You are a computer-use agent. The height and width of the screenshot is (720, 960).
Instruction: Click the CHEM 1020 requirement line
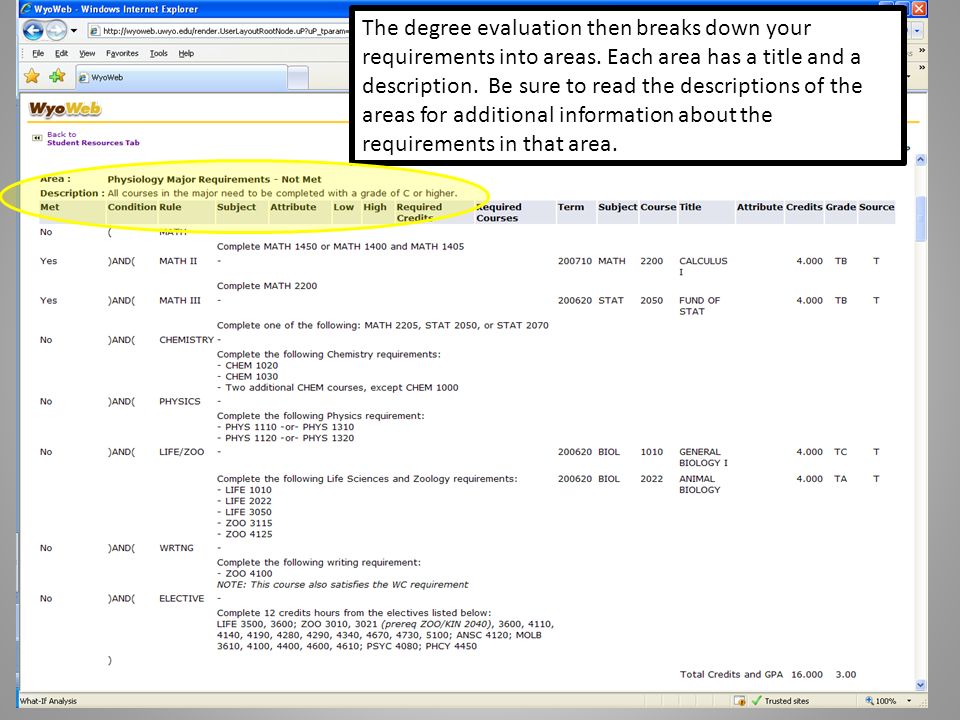pyautogui.click(x=247, y=366)
